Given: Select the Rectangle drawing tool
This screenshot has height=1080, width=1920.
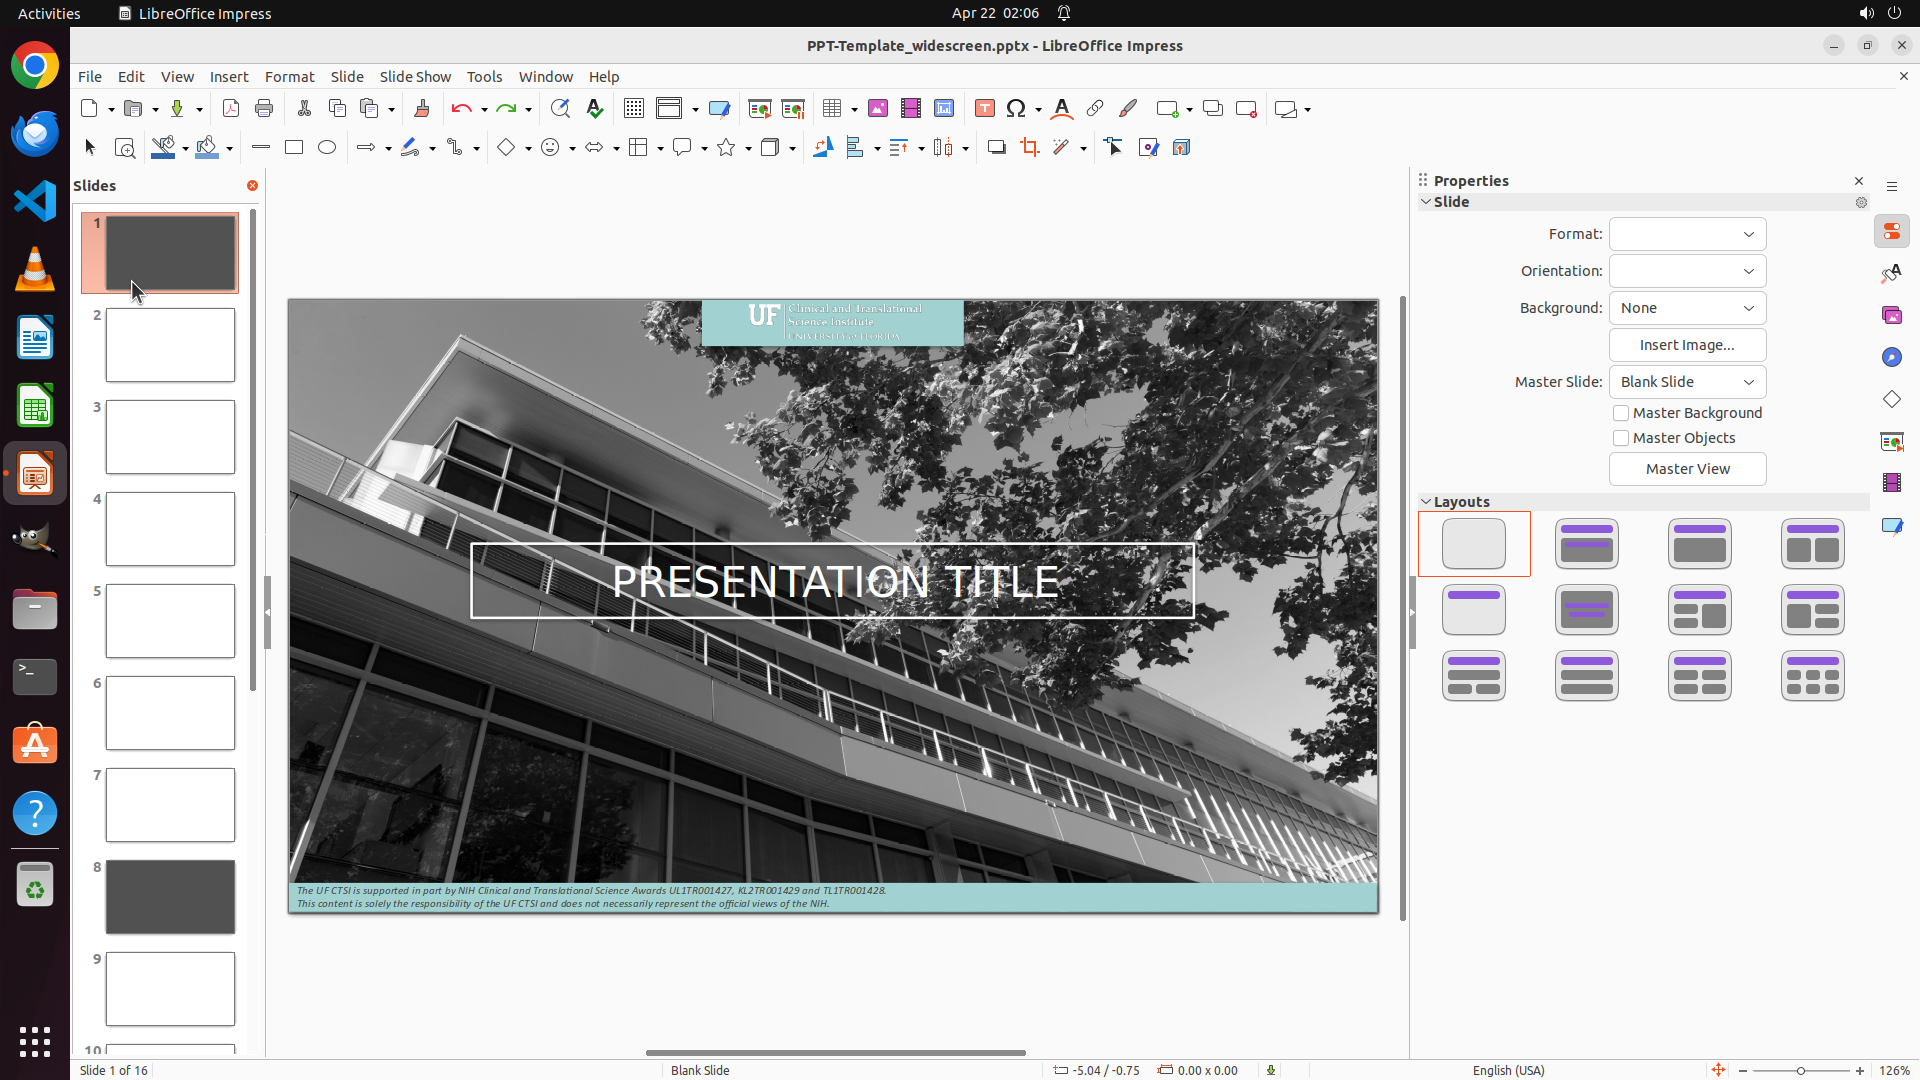Looking at the screenshot, I should [x=294, y=148].
